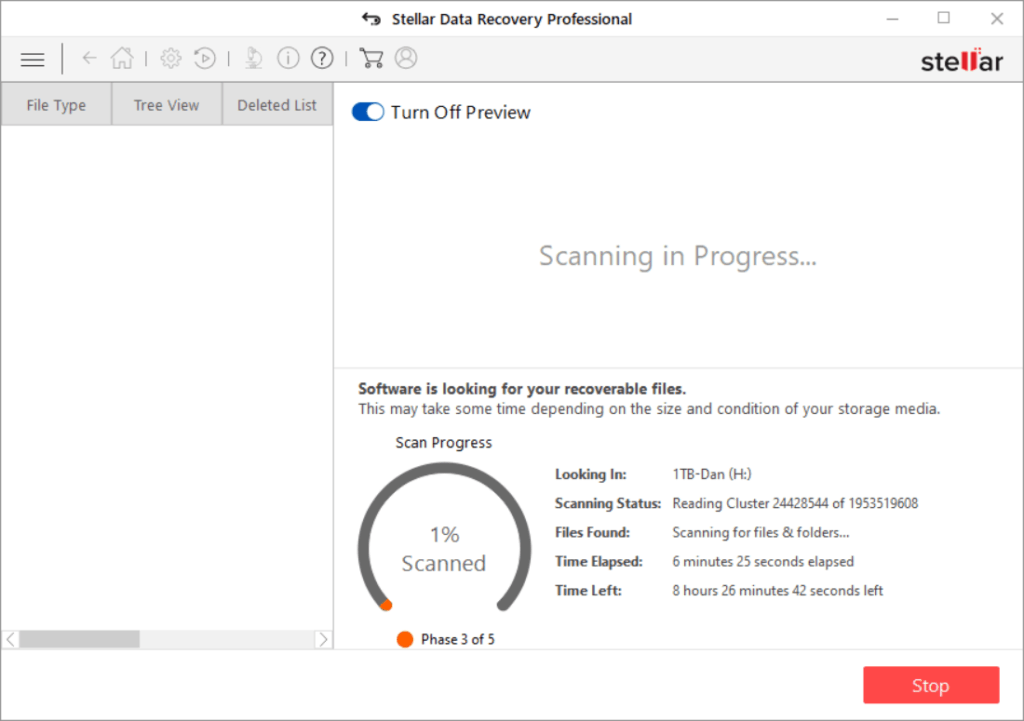Click the shopping cart buy icon

click(x=371, y=59)
